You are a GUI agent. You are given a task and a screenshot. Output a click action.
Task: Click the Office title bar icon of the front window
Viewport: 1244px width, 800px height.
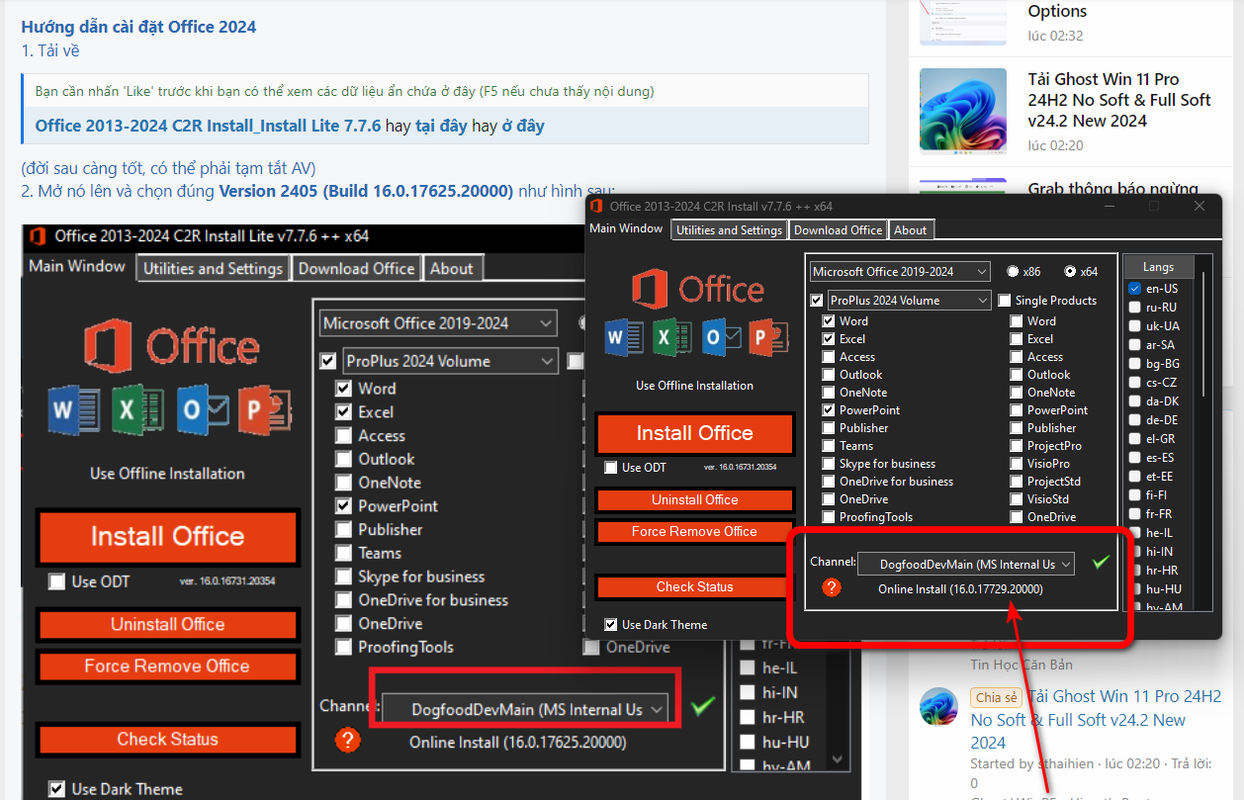[x=597, y=206]
